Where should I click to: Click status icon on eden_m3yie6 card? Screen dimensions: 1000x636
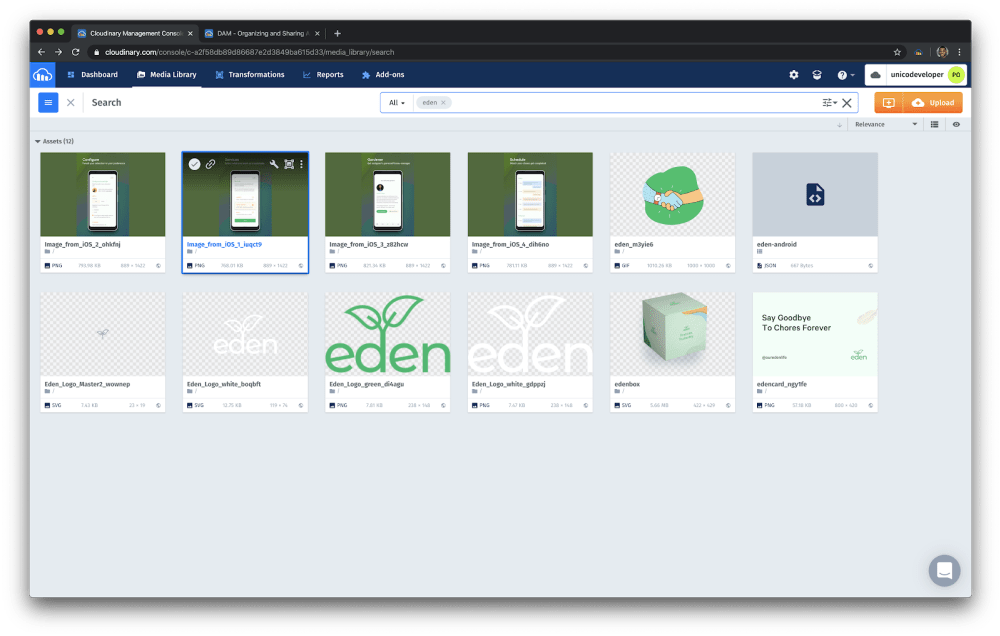728,265
